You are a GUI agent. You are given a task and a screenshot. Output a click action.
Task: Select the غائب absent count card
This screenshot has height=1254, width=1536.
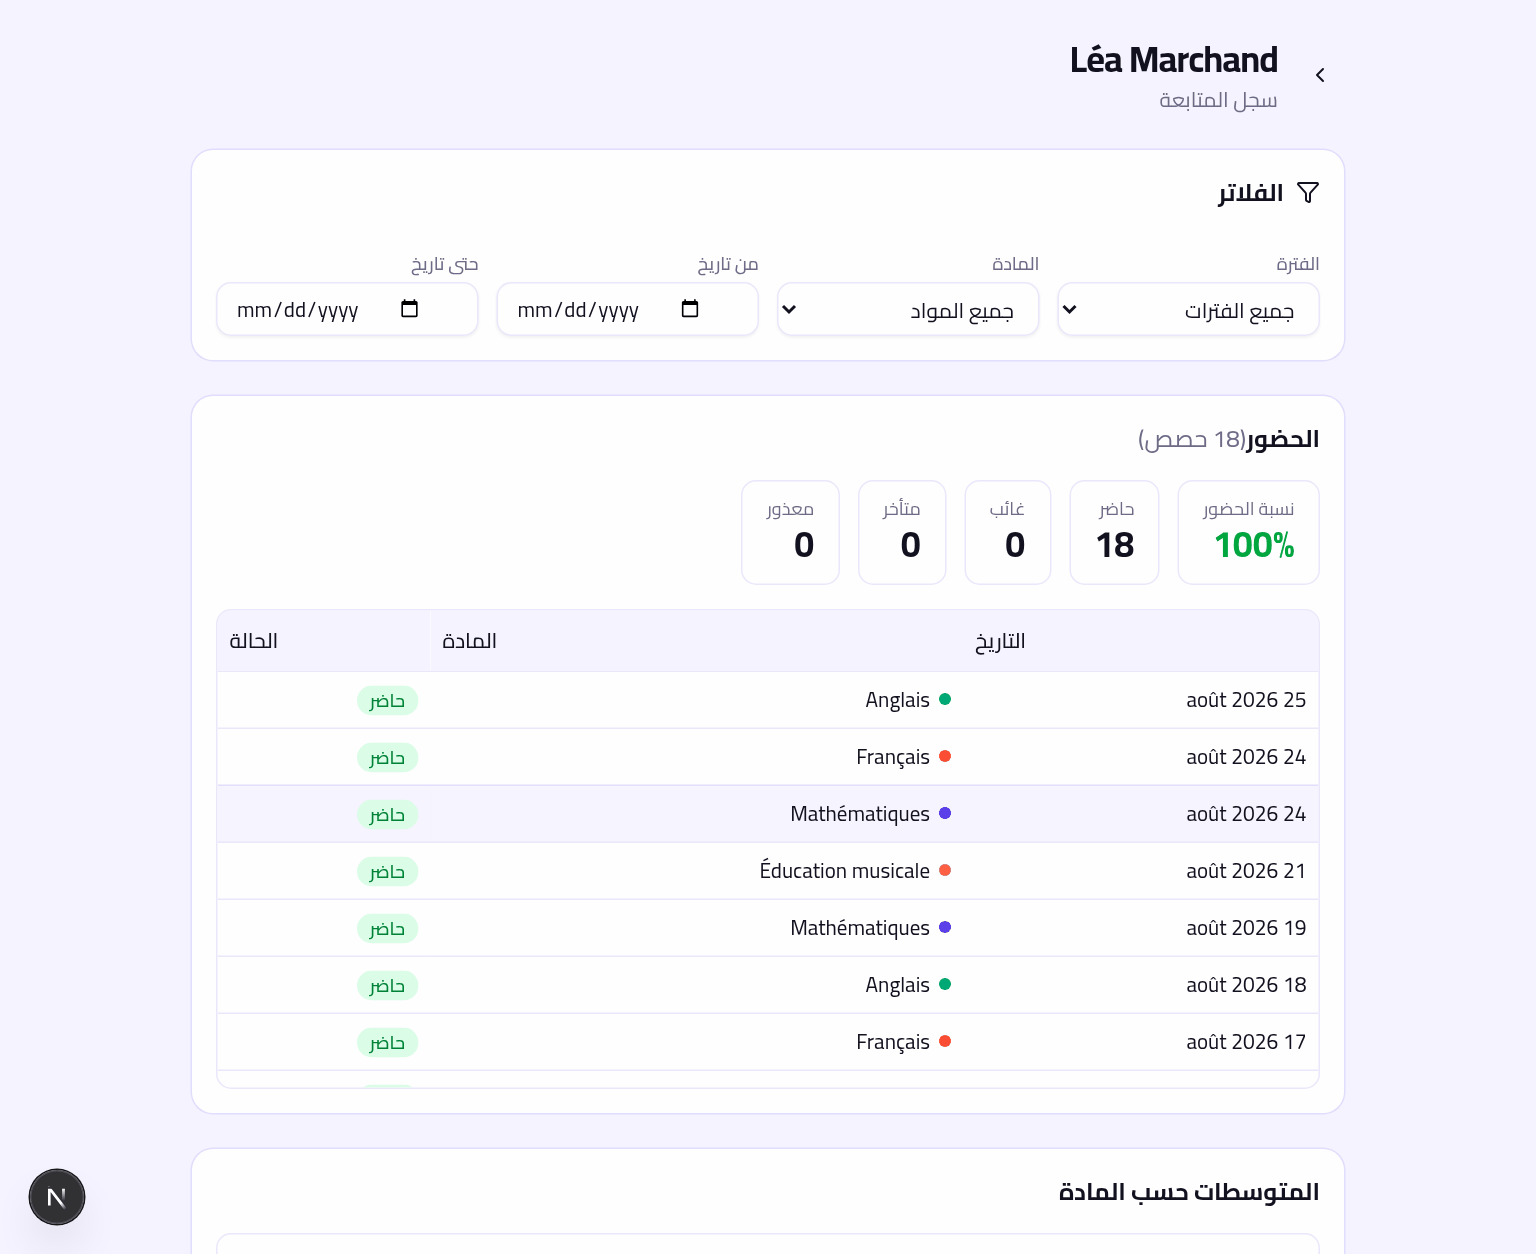pyautogui.click(x=1008, y=532)
